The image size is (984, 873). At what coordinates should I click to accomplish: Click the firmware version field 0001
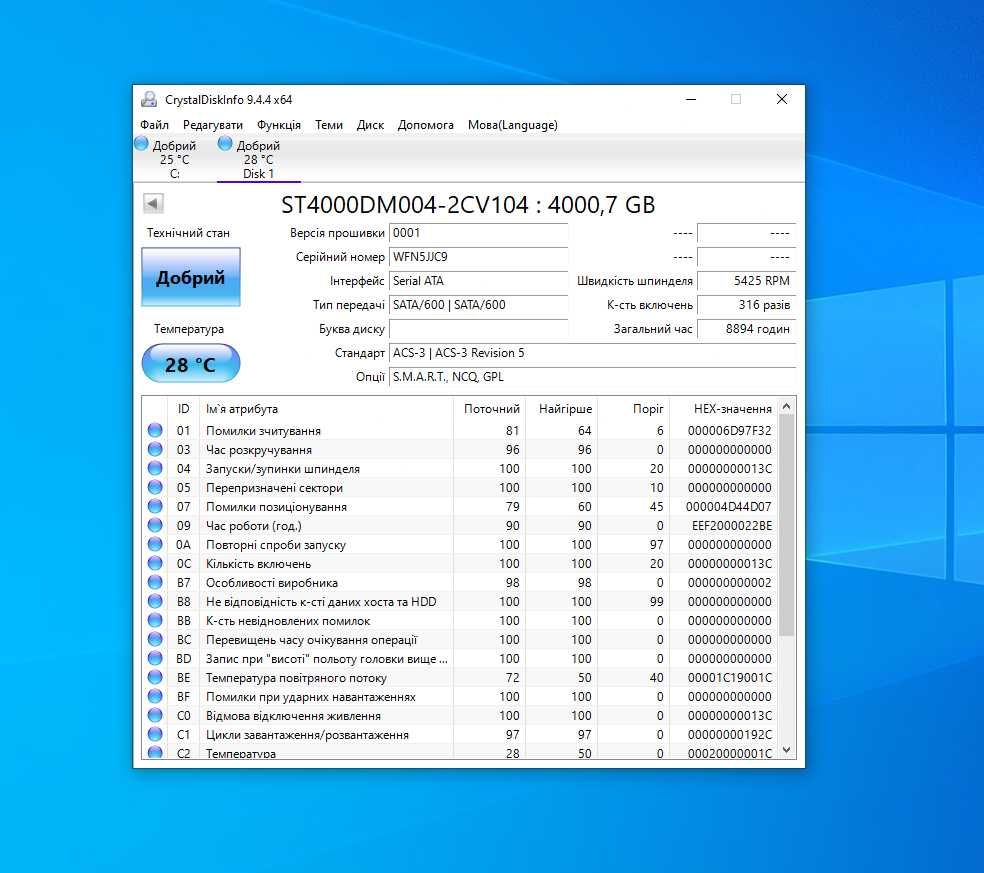pyautogui.click(x=478, y=233)
